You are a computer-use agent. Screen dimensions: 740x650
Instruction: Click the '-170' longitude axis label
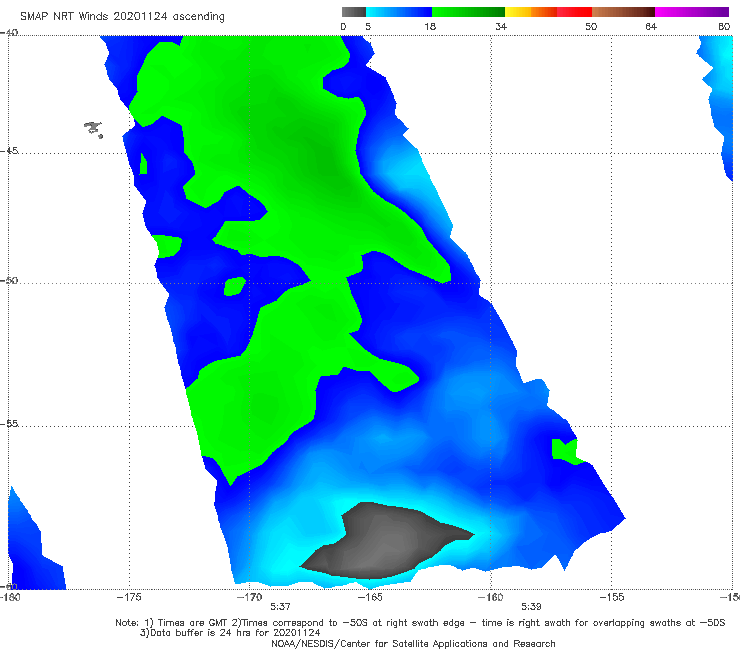(x=249, y=597)
